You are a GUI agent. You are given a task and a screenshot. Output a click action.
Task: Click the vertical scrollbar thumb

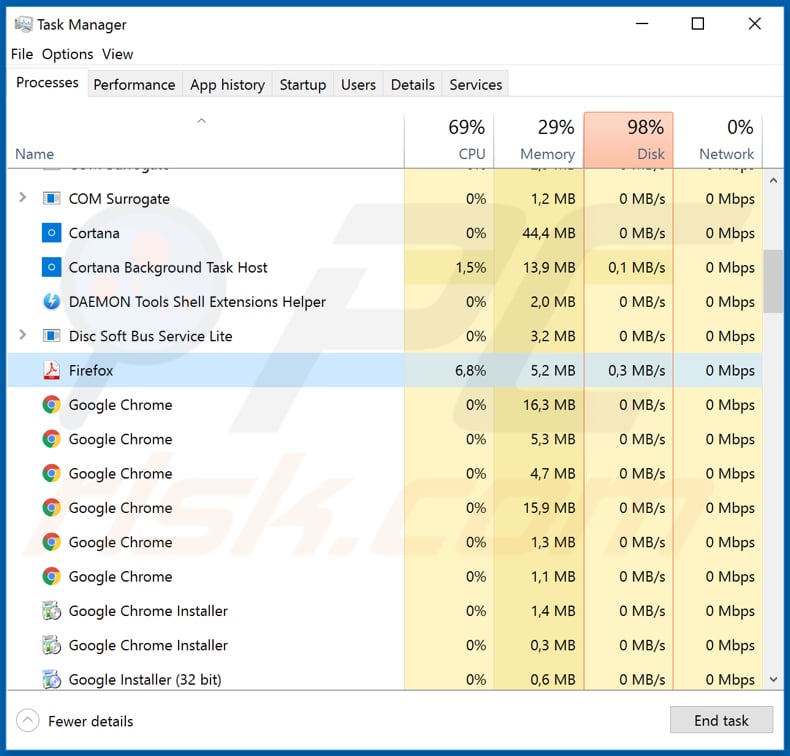pos(773,281)
